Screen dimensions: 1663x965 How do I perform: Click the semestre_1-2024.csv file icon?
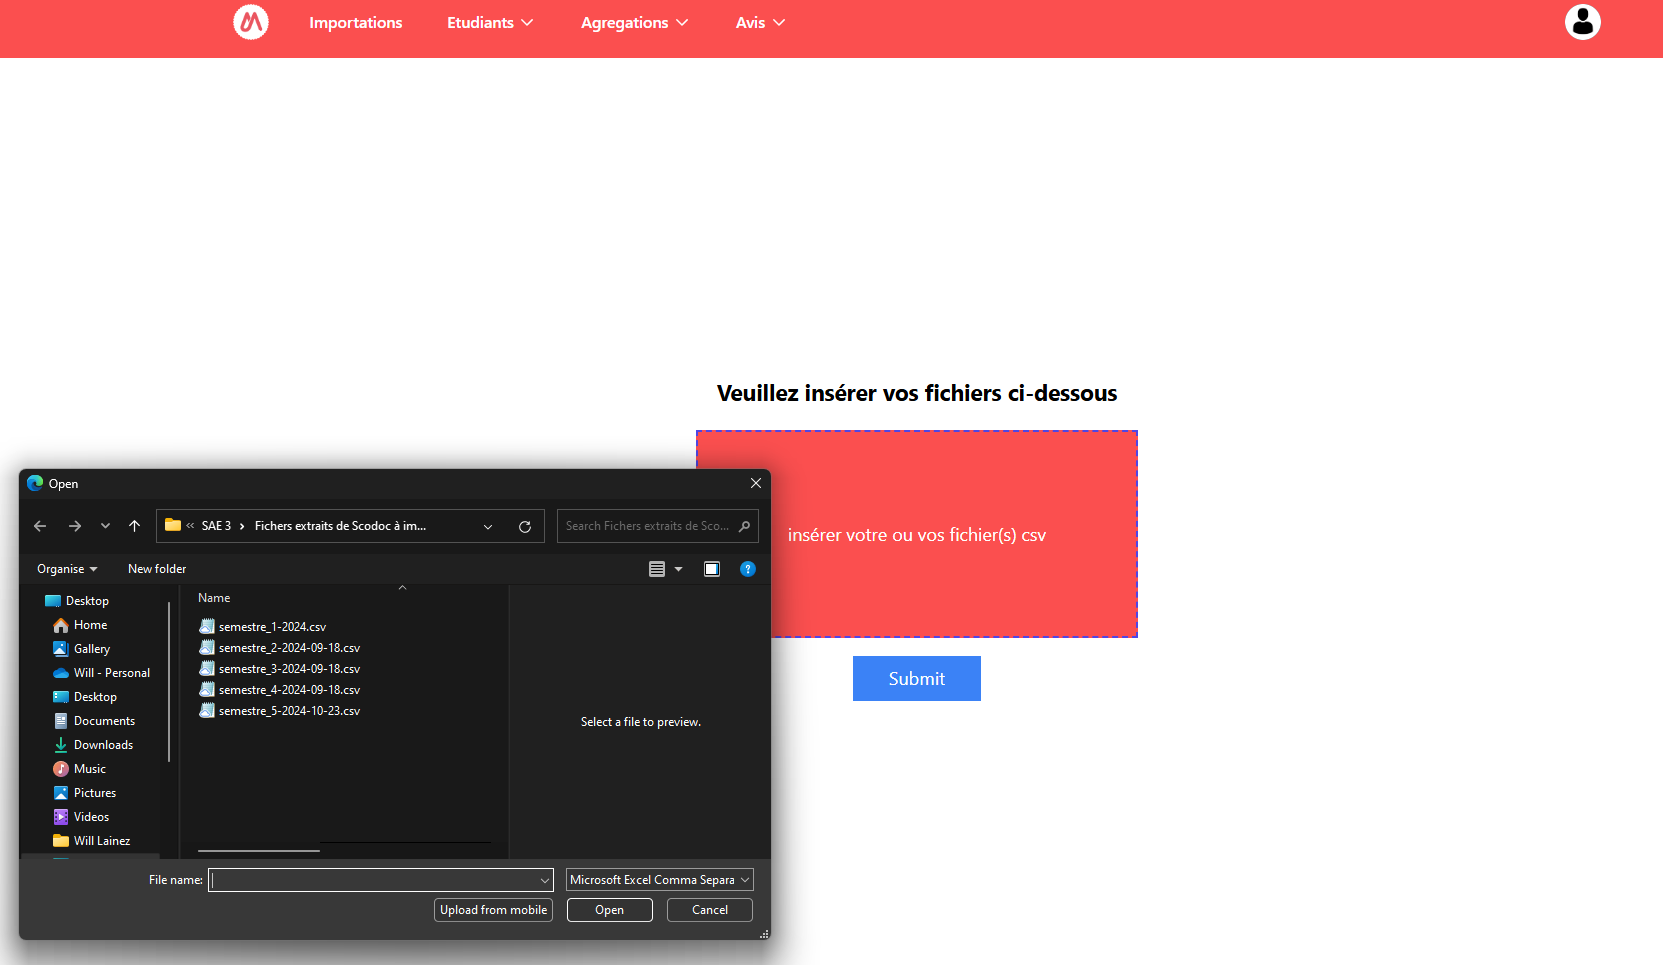click(207, 626)
